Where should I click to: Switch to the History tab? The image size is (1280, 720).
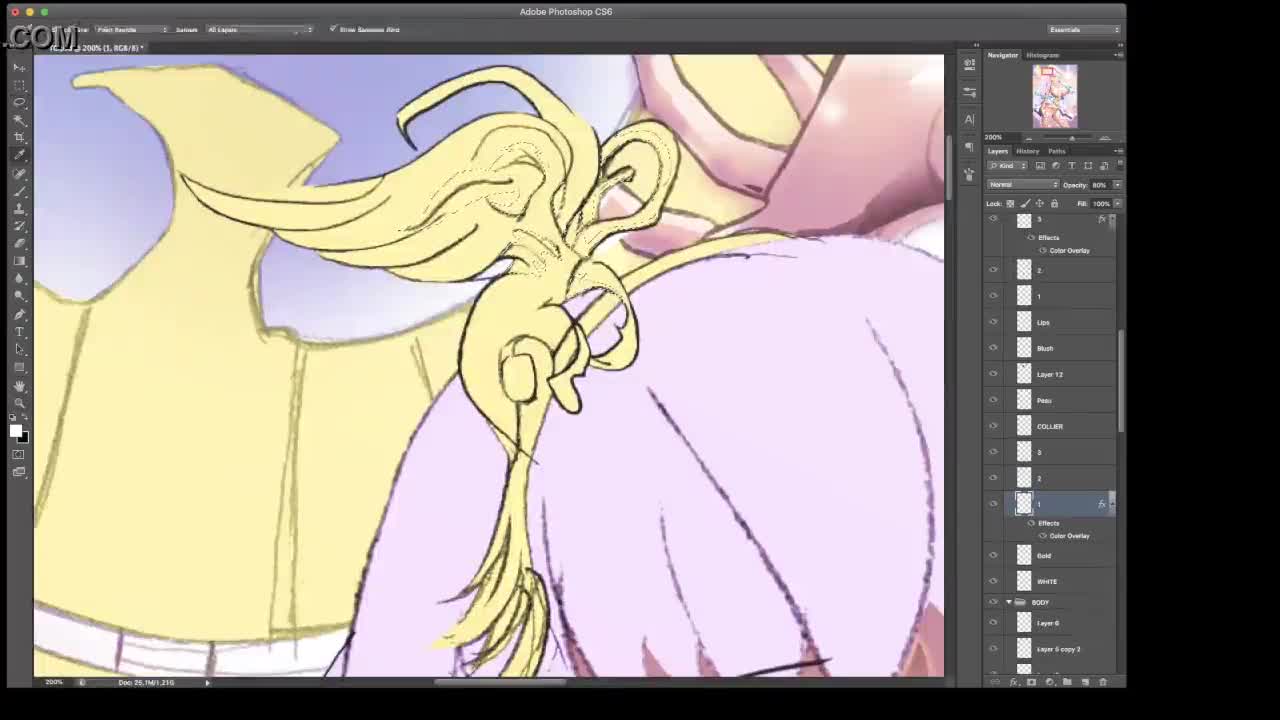point(1027,151)
